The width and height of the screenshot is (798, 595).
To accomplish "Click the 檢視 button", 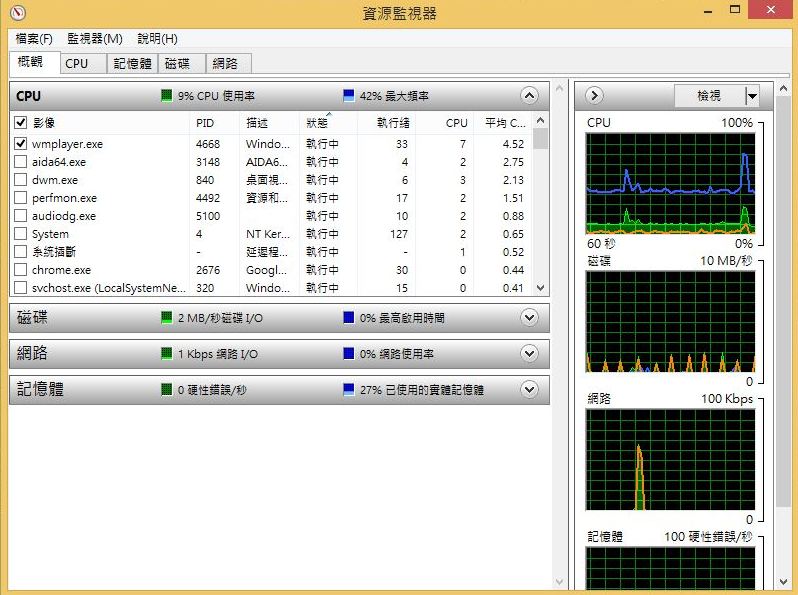I will point(710,96).
